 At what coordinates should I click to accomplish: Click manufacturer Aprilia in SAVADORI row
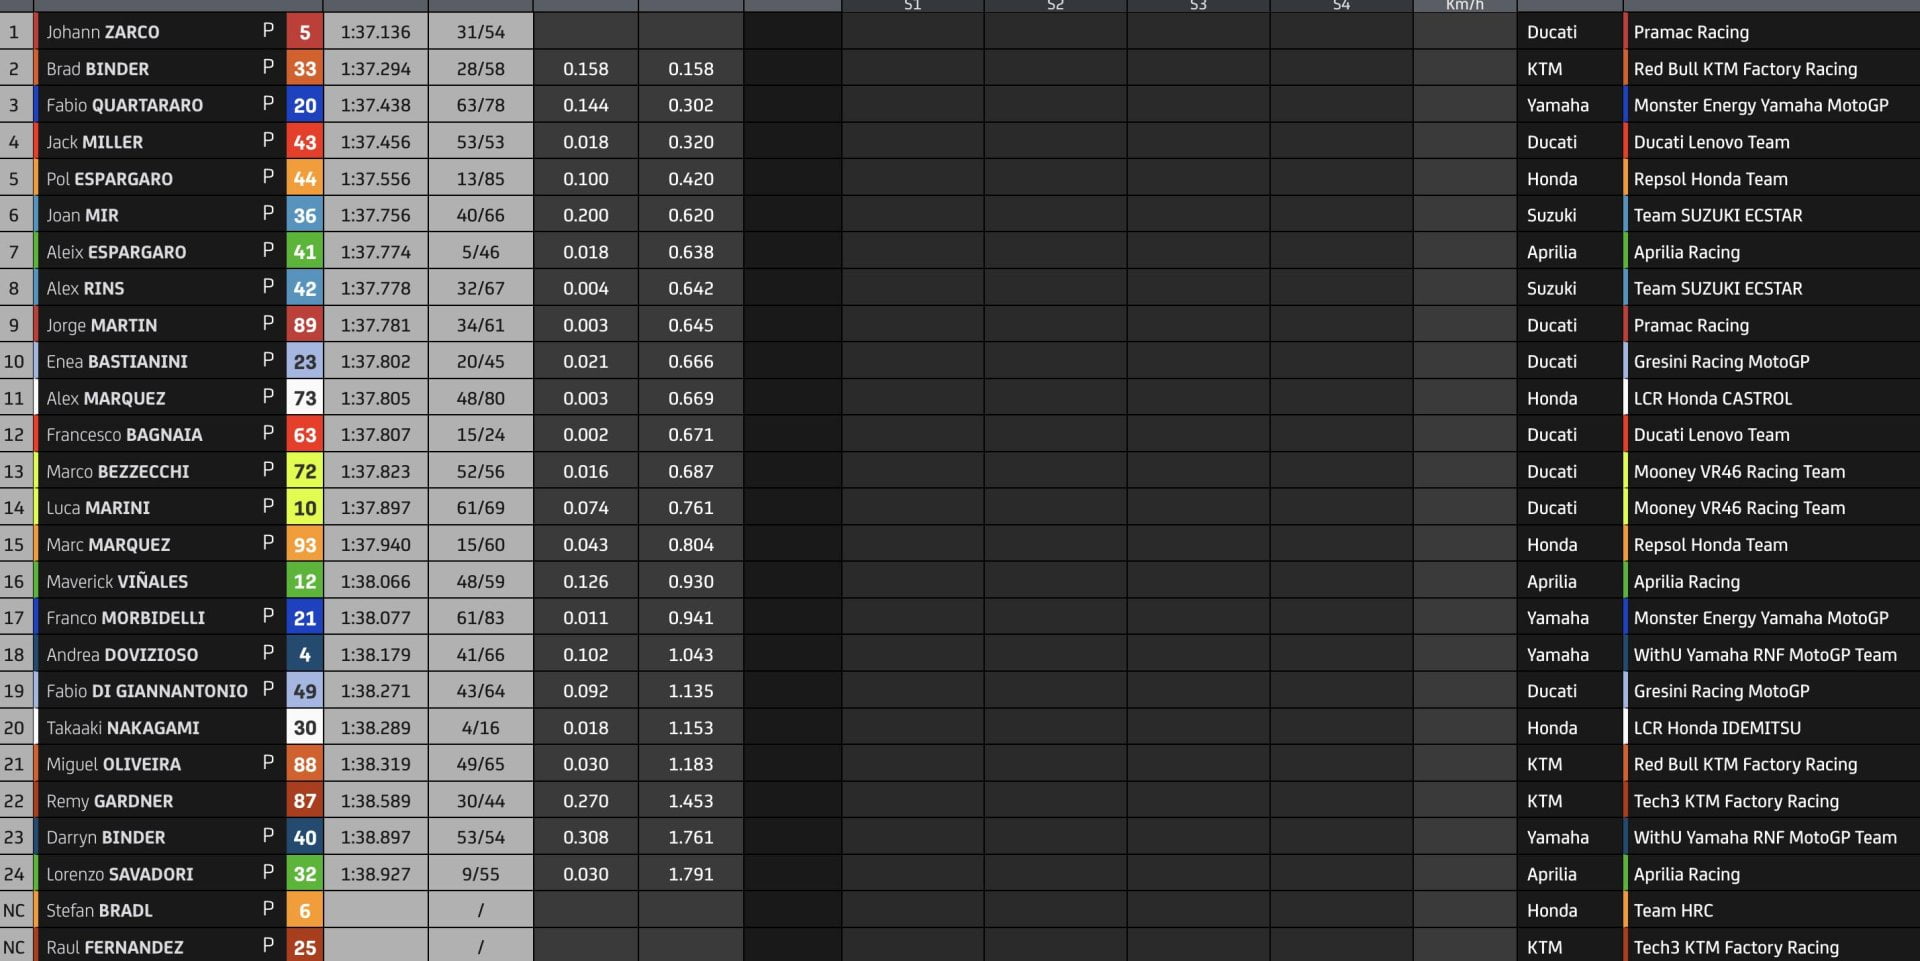click(x=1551, y=874)
